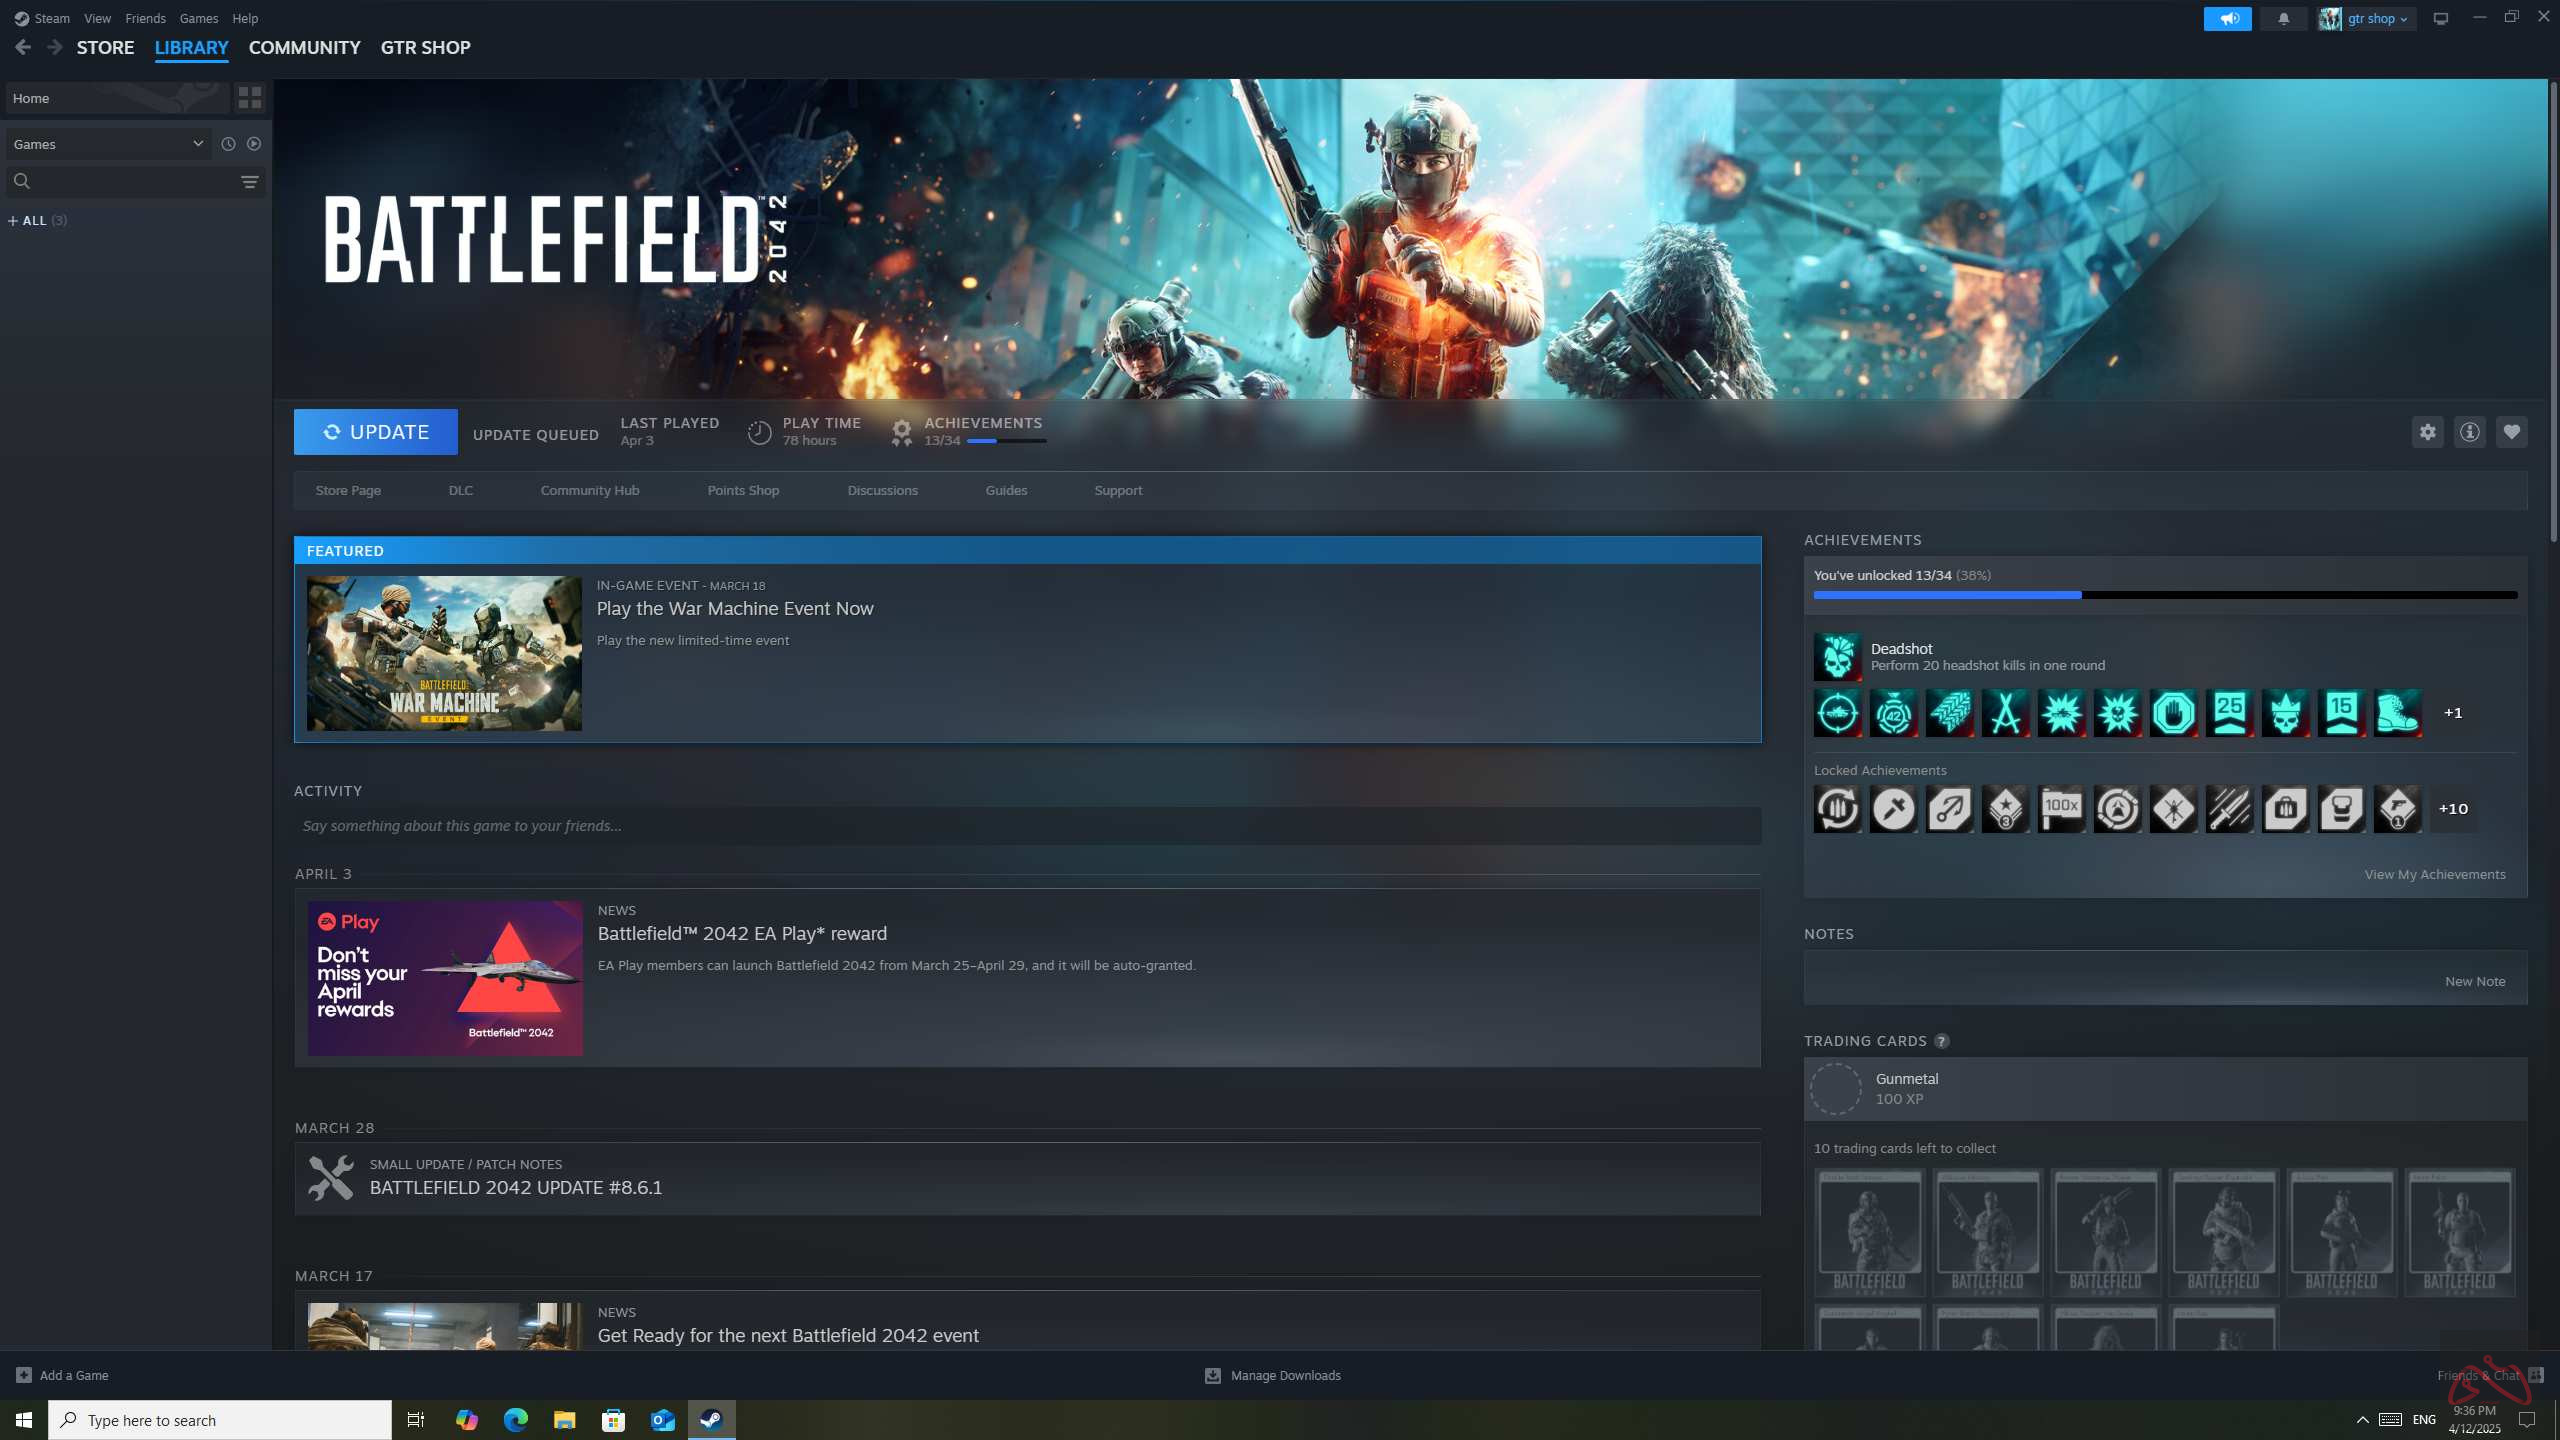Click the back navigation arrow
Screen dimensions: 2560x1440
tap(22, 46)
